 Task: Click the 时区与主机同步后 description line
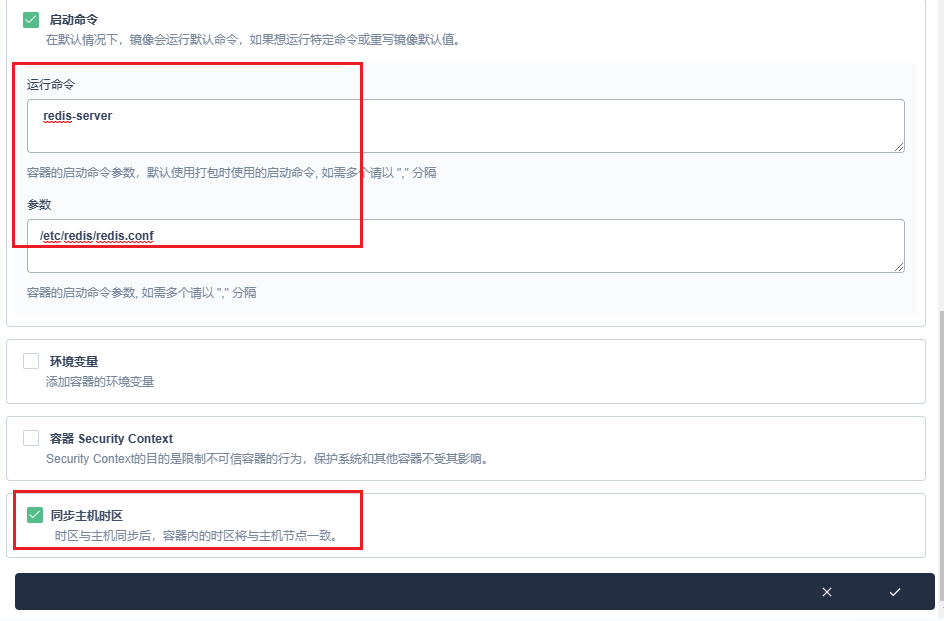(196, 536)
